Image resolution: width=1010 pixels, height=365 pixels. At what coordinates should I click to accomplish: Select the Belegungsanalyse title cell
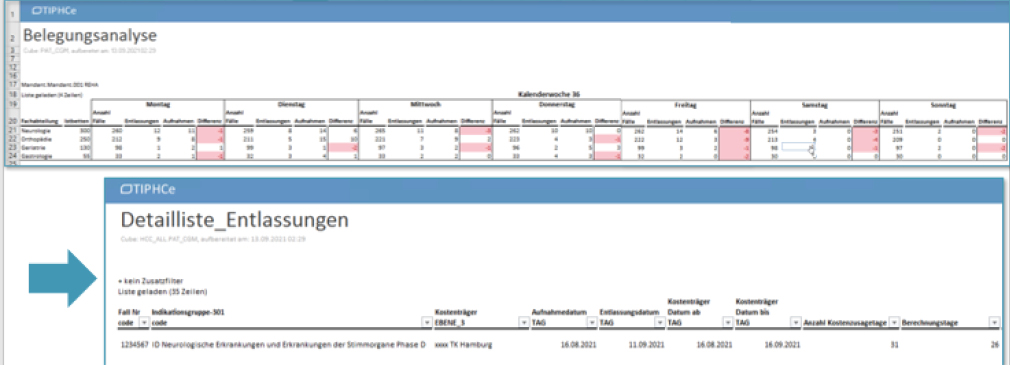[x=90, y=35]
